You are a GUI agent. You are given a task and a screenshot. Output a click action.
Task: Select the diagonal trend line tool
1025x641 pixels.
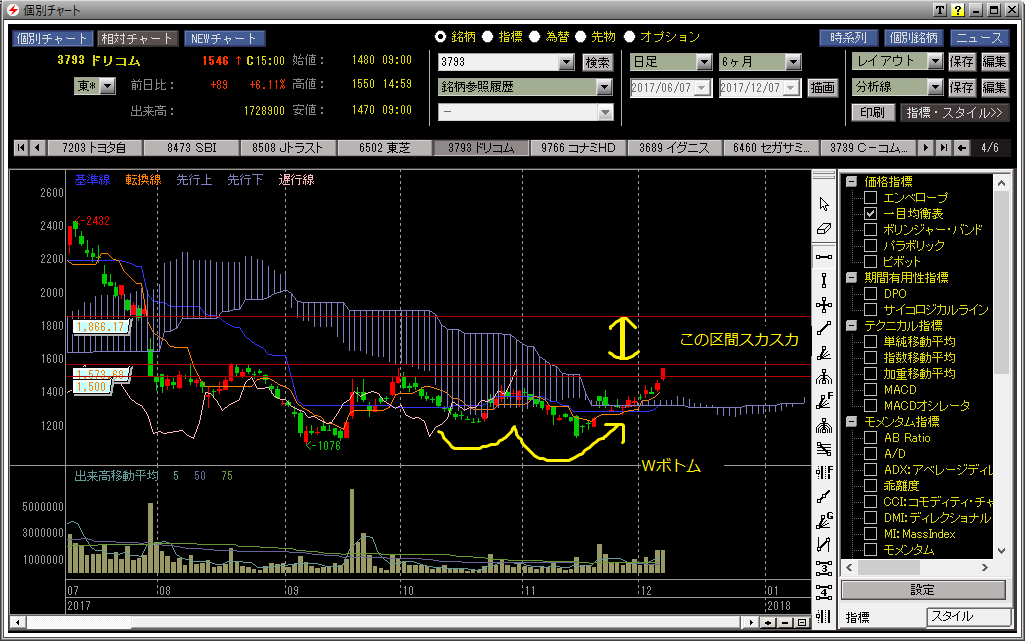coord(824,329)
